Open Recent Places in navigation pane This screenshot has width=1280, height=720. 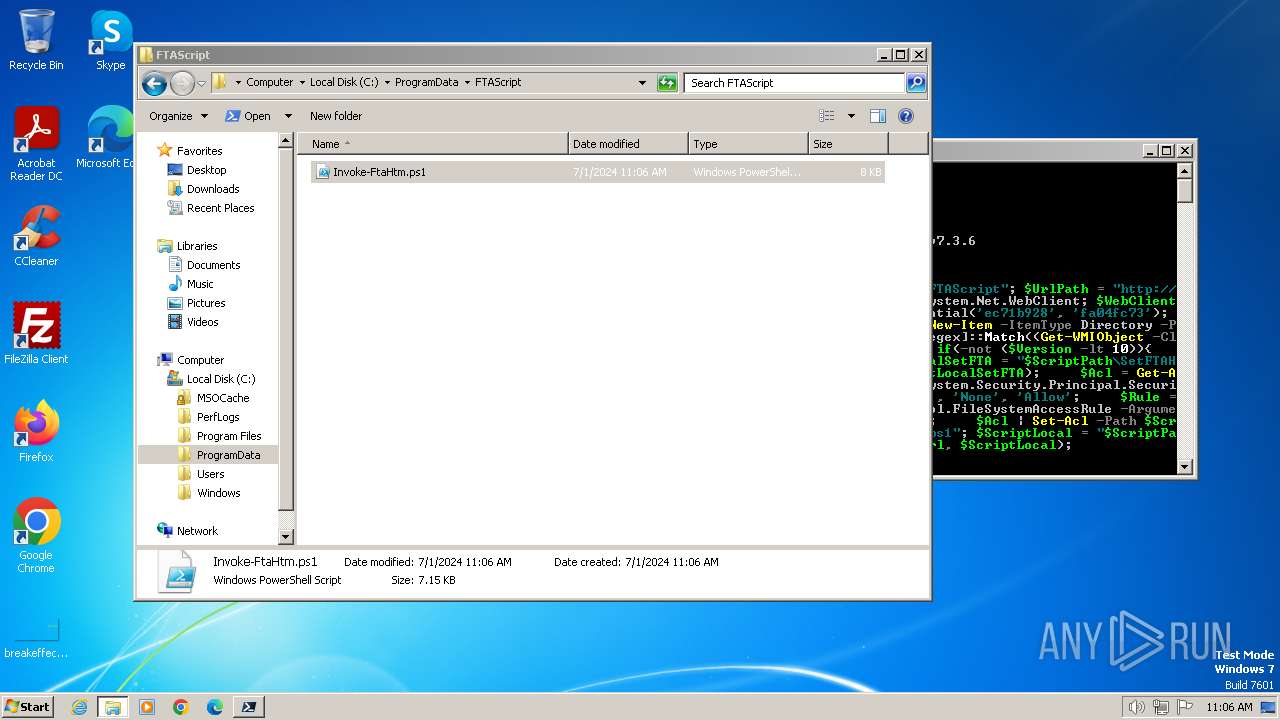[x=220, y=208]
